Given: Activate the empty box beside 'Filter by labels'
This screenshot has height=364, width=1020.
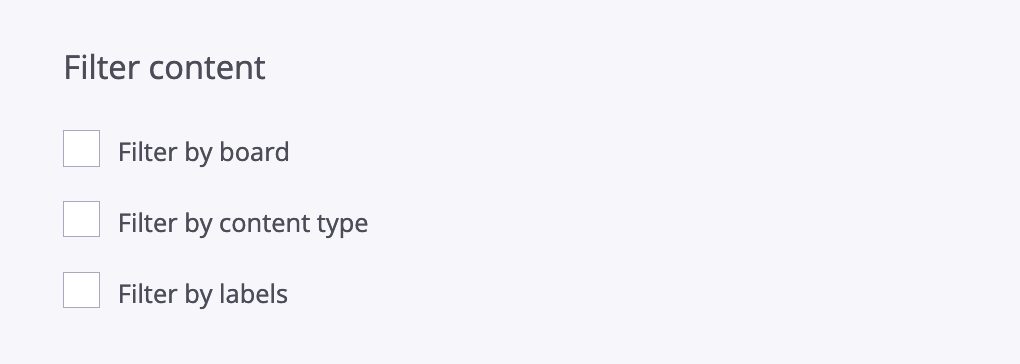Looking at the screenshot, I should [81, 290].
